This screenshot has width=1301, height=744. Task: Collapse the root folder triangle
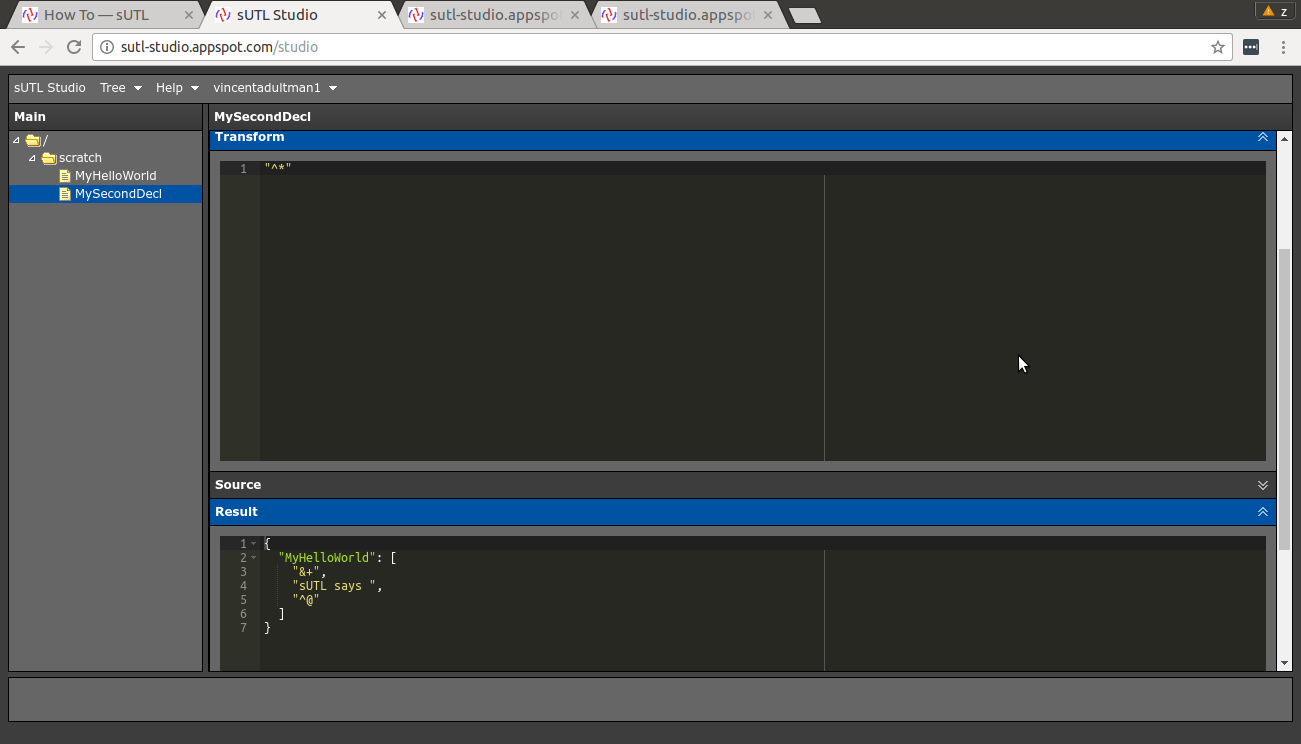[x=17, y=140]
